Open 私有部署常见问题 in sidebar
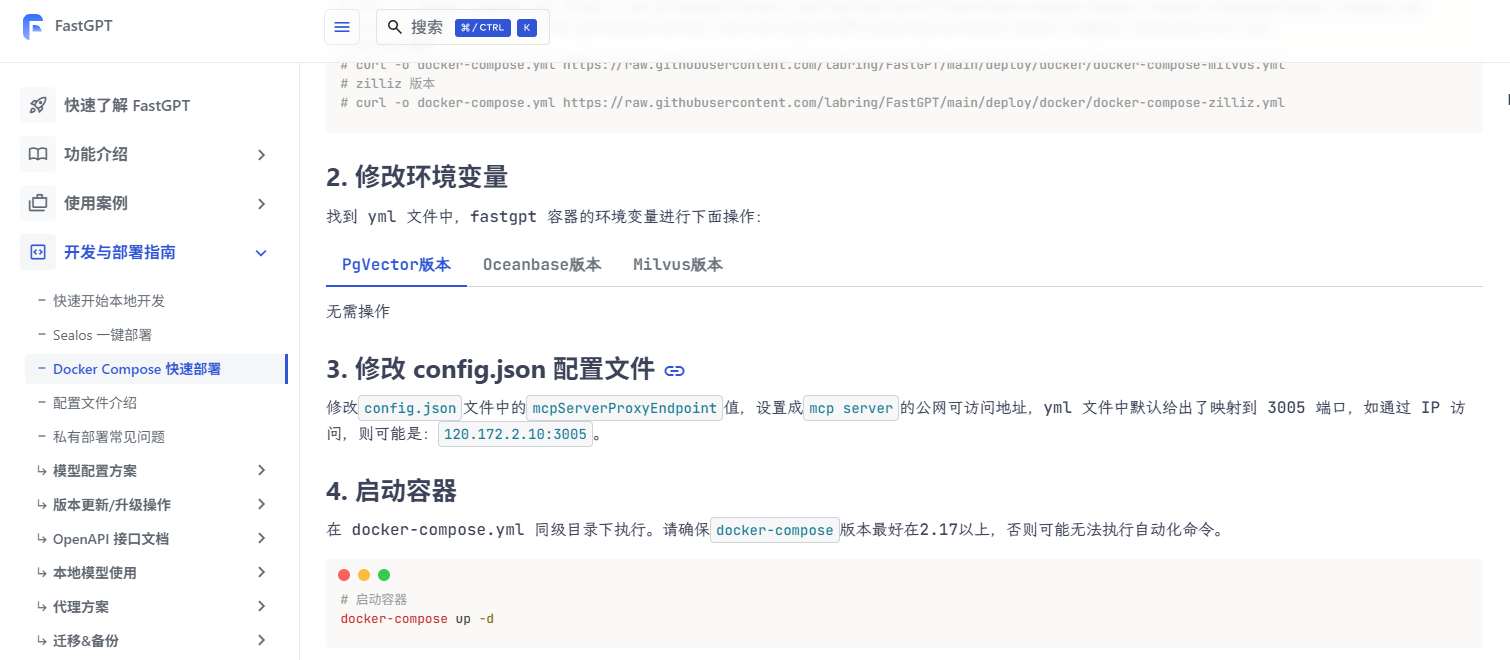 (109, 437)
